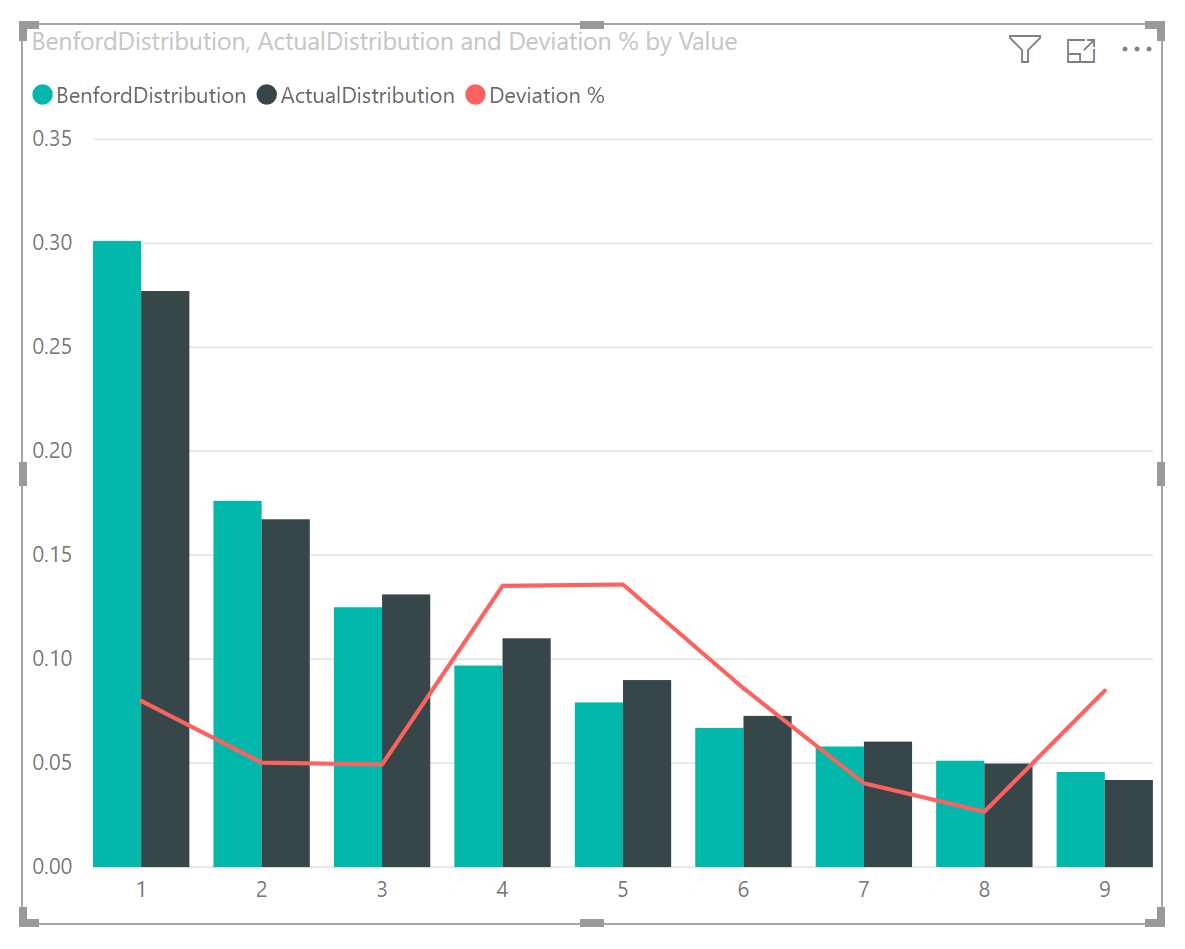Image resolution: width=1185 pixels, height=949 pixels.
Task: Click the chart title text
Action: [x=385, y=42]
